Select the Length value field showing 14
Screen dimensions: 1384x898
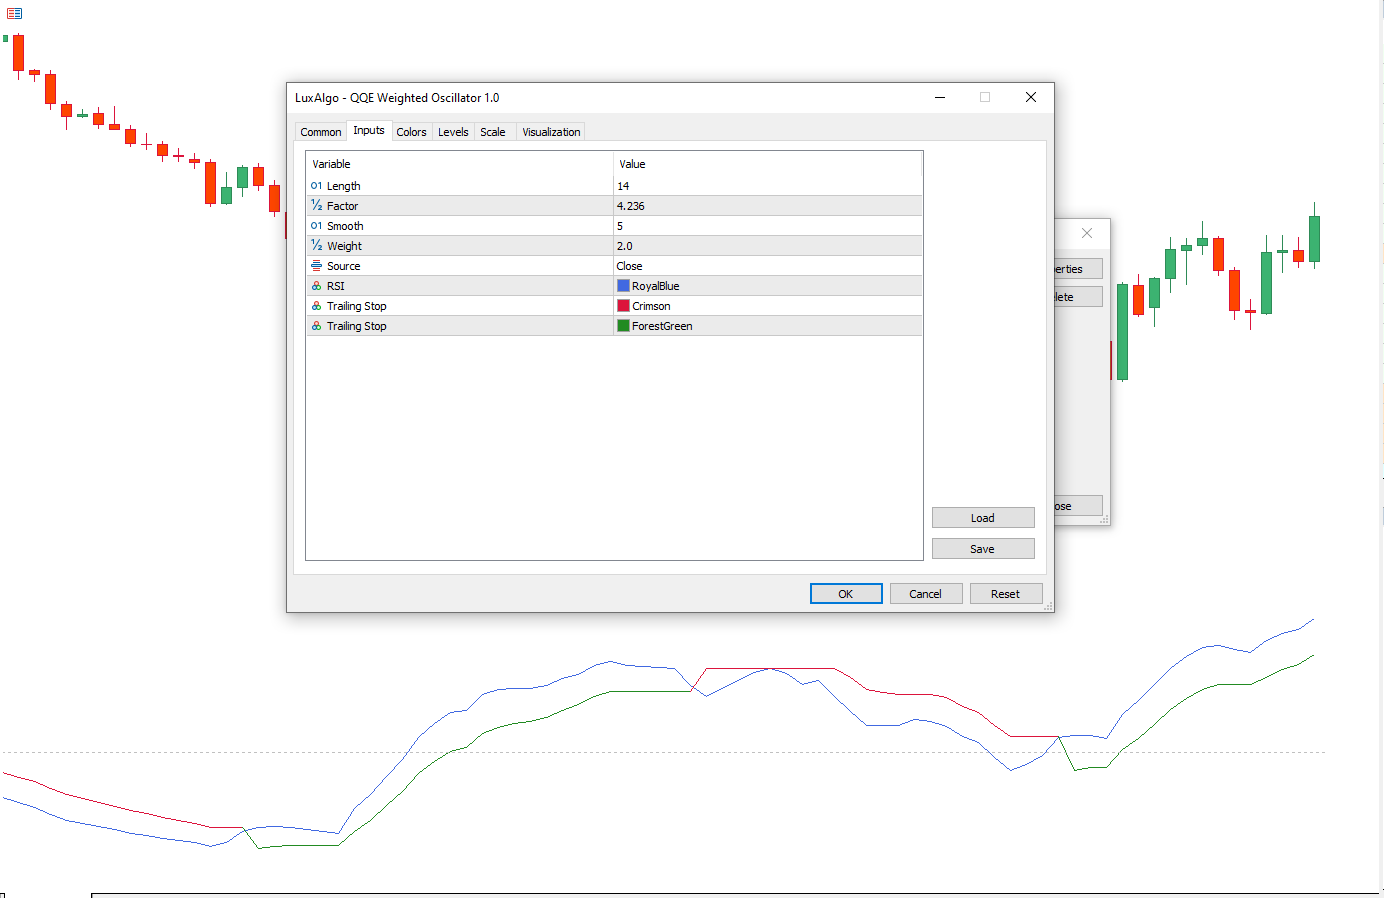click(x=766, y=186)
